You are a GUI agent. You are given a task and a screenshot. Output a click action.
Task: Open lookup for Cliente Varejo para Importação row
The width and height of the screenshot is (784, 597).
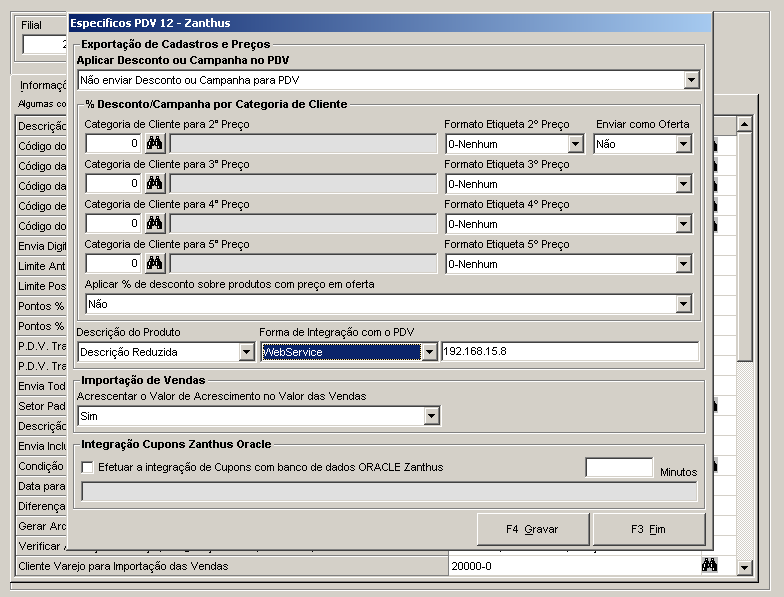click(709, 566)
